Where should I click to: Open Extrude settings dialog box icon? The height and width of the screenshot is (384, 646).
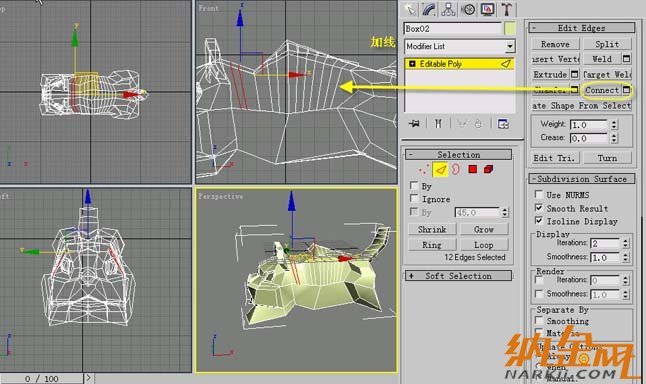[575, 75]
